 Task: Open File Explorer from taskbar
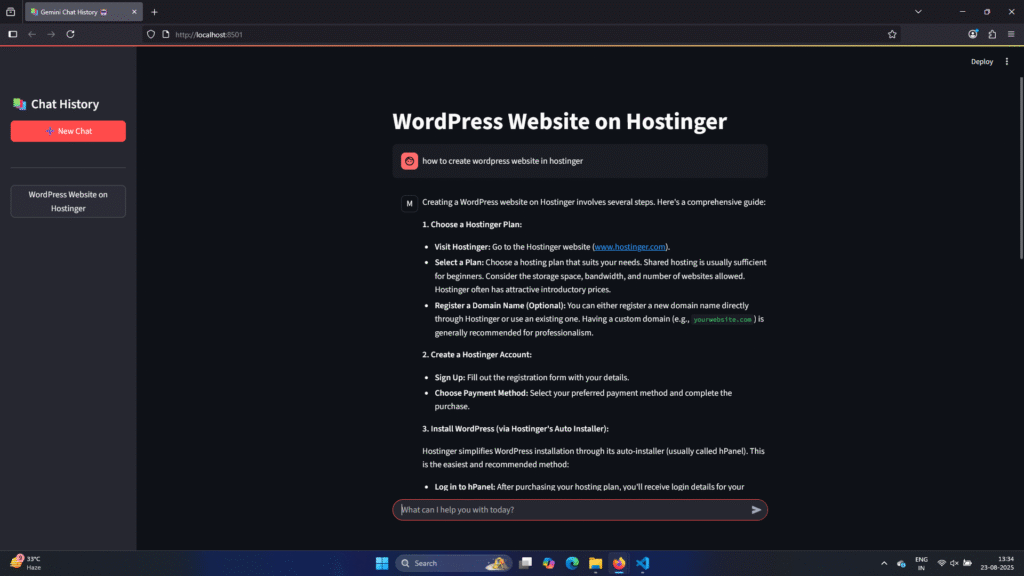click(596, 563)
